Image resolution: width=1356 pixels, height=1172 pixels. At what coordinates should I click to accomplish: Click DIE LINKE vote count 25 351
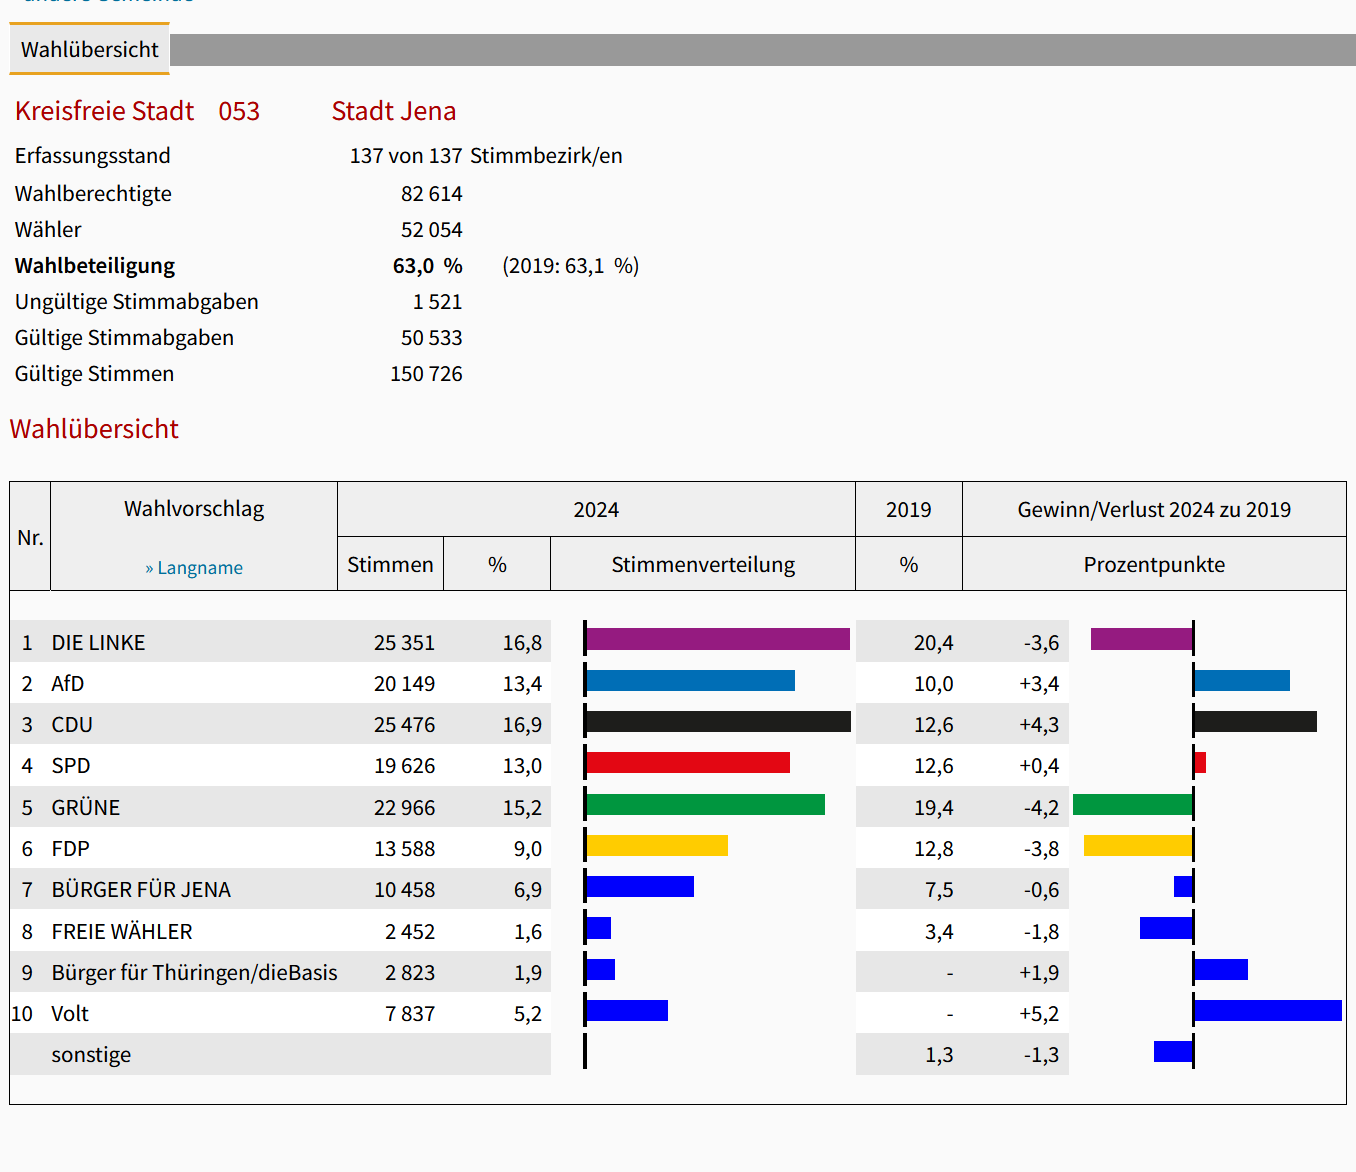point(404,643)
